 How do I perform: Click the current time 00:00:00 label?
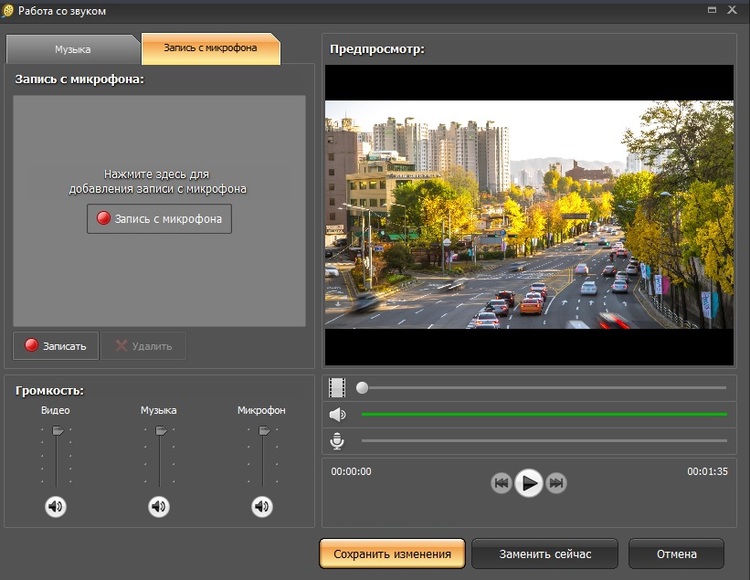coord(351,471)
